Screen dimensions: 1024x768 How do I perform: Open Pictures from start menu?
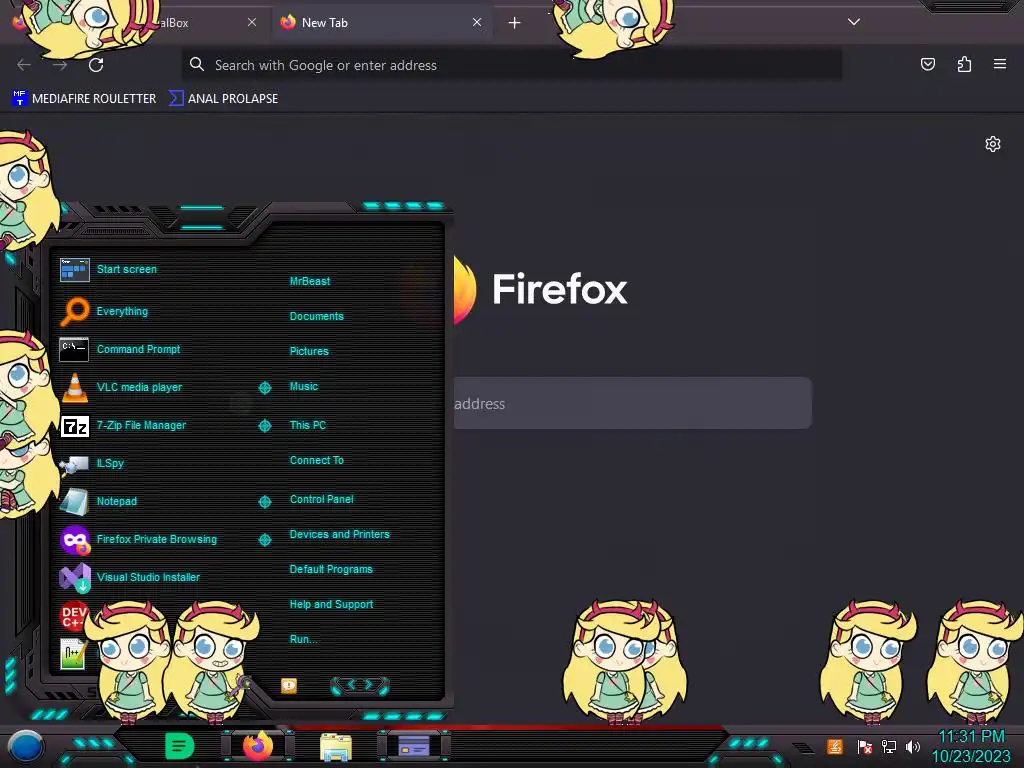click(309, 351)
